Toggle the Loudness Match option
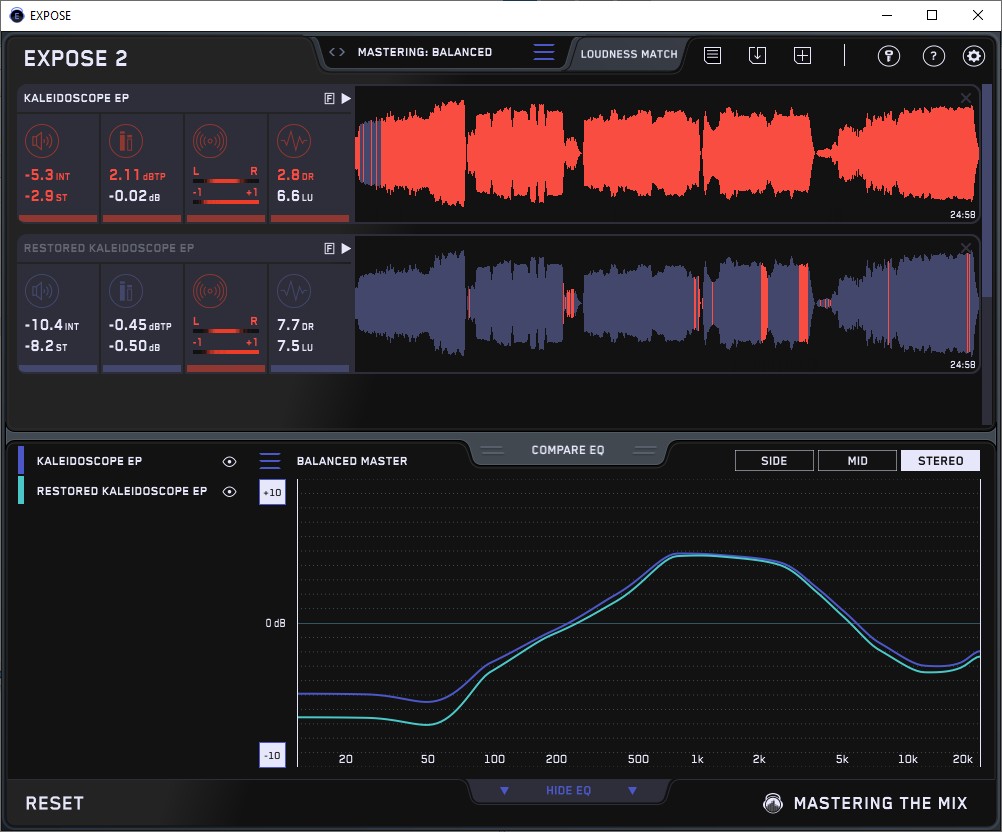Screen dimensions: 1002x832 click(629, 54)
